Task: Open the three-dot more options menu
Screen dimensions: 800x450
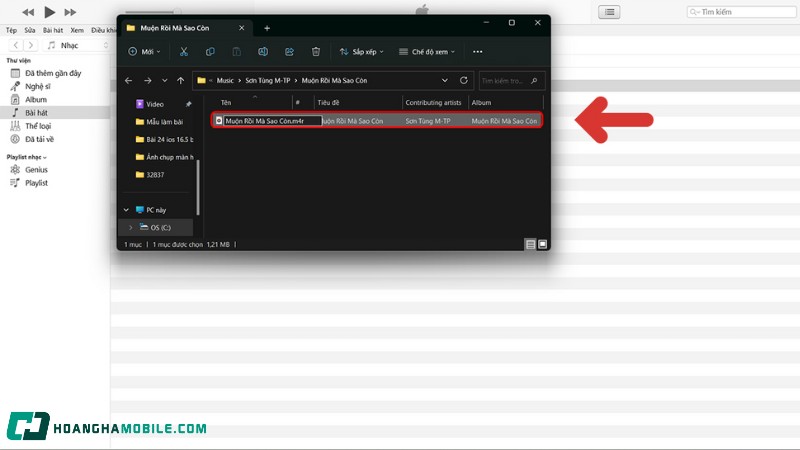Action: click(478, 52)
